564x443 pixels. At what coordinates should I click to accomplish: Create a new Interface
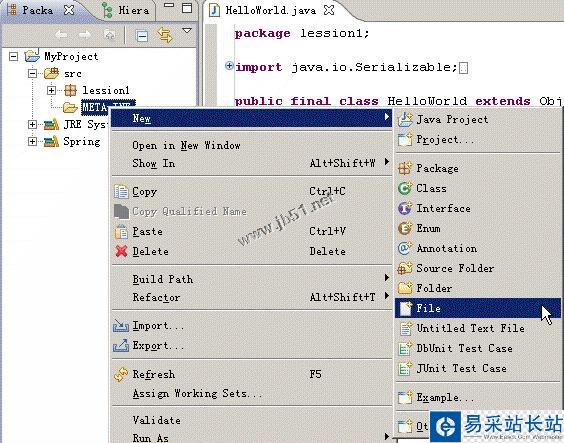pos(478,209)
